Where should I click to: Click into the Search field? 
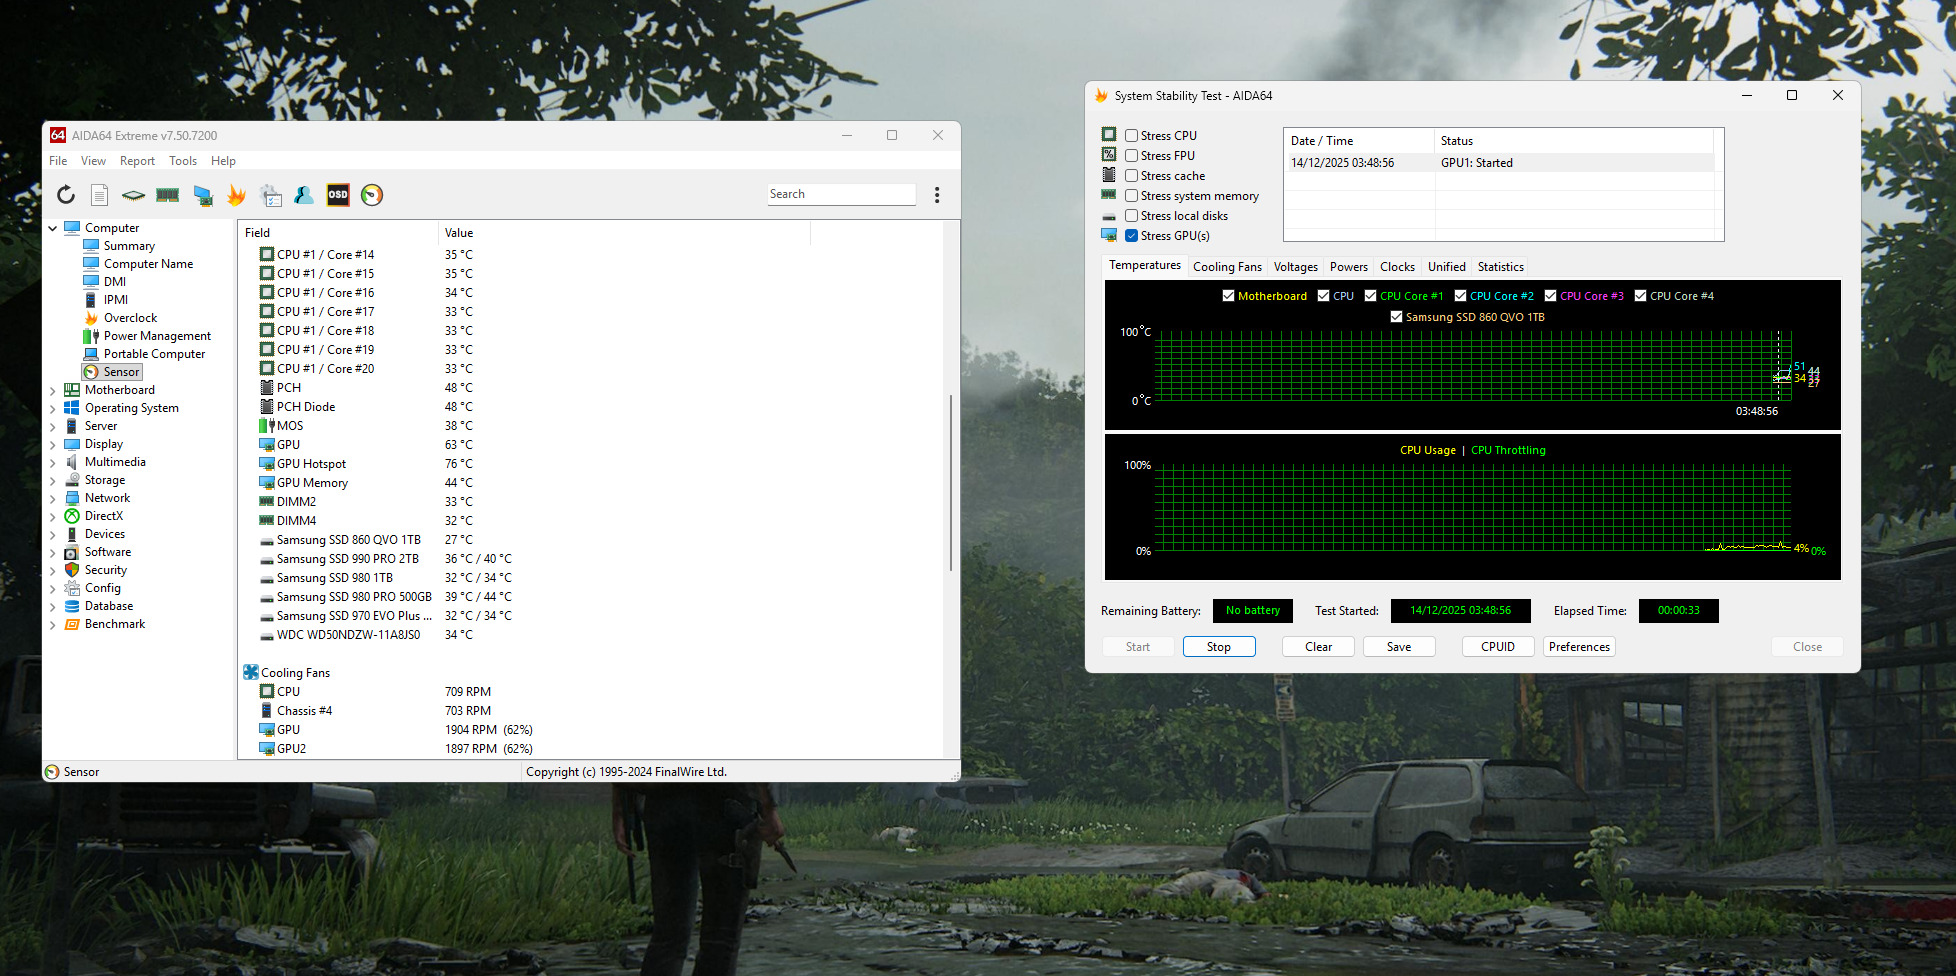(841, 194)
